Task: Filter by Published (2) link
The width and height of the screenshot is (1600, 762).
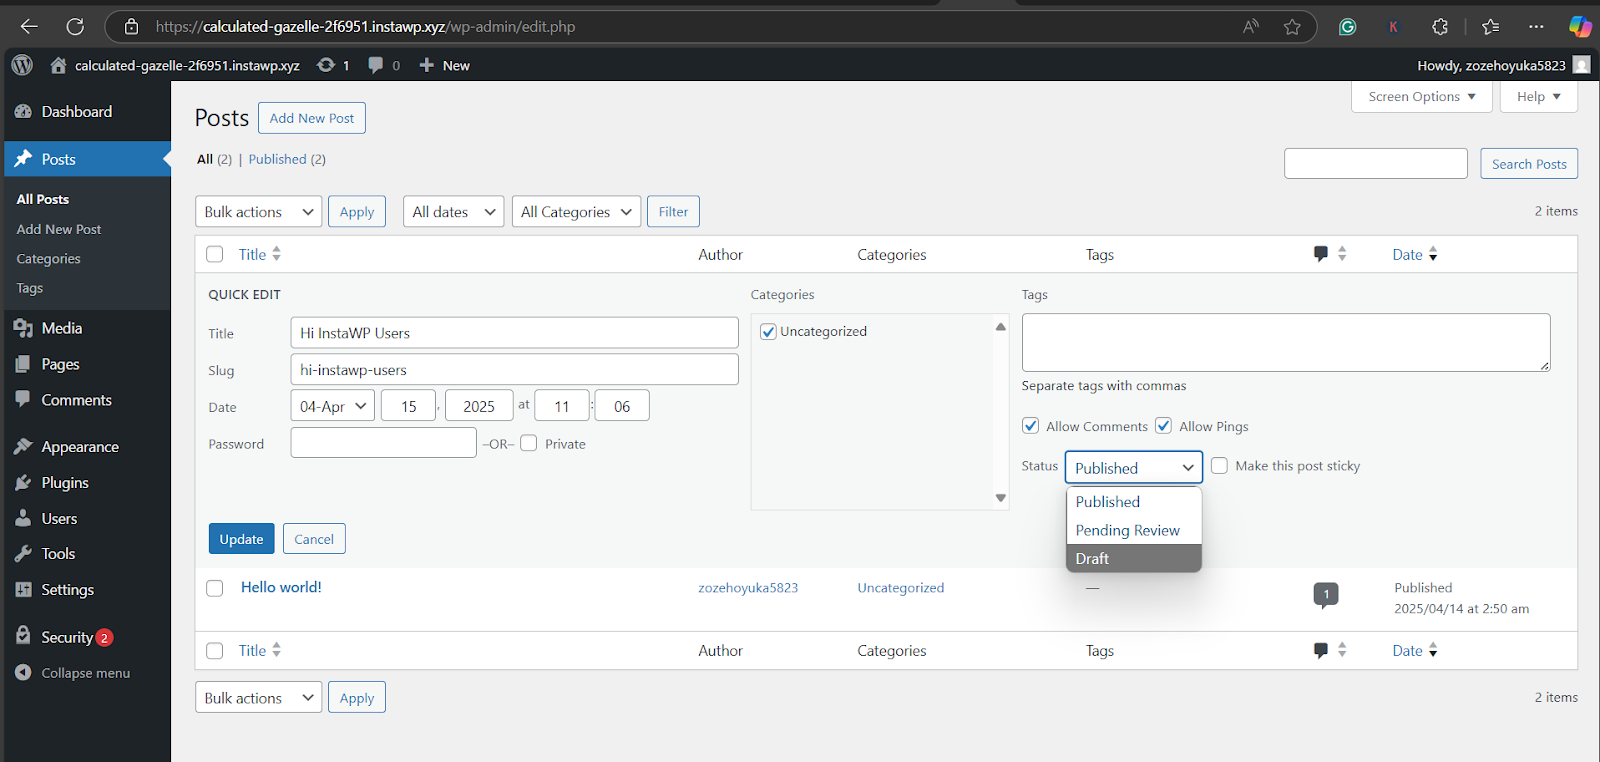Action: 287,159
